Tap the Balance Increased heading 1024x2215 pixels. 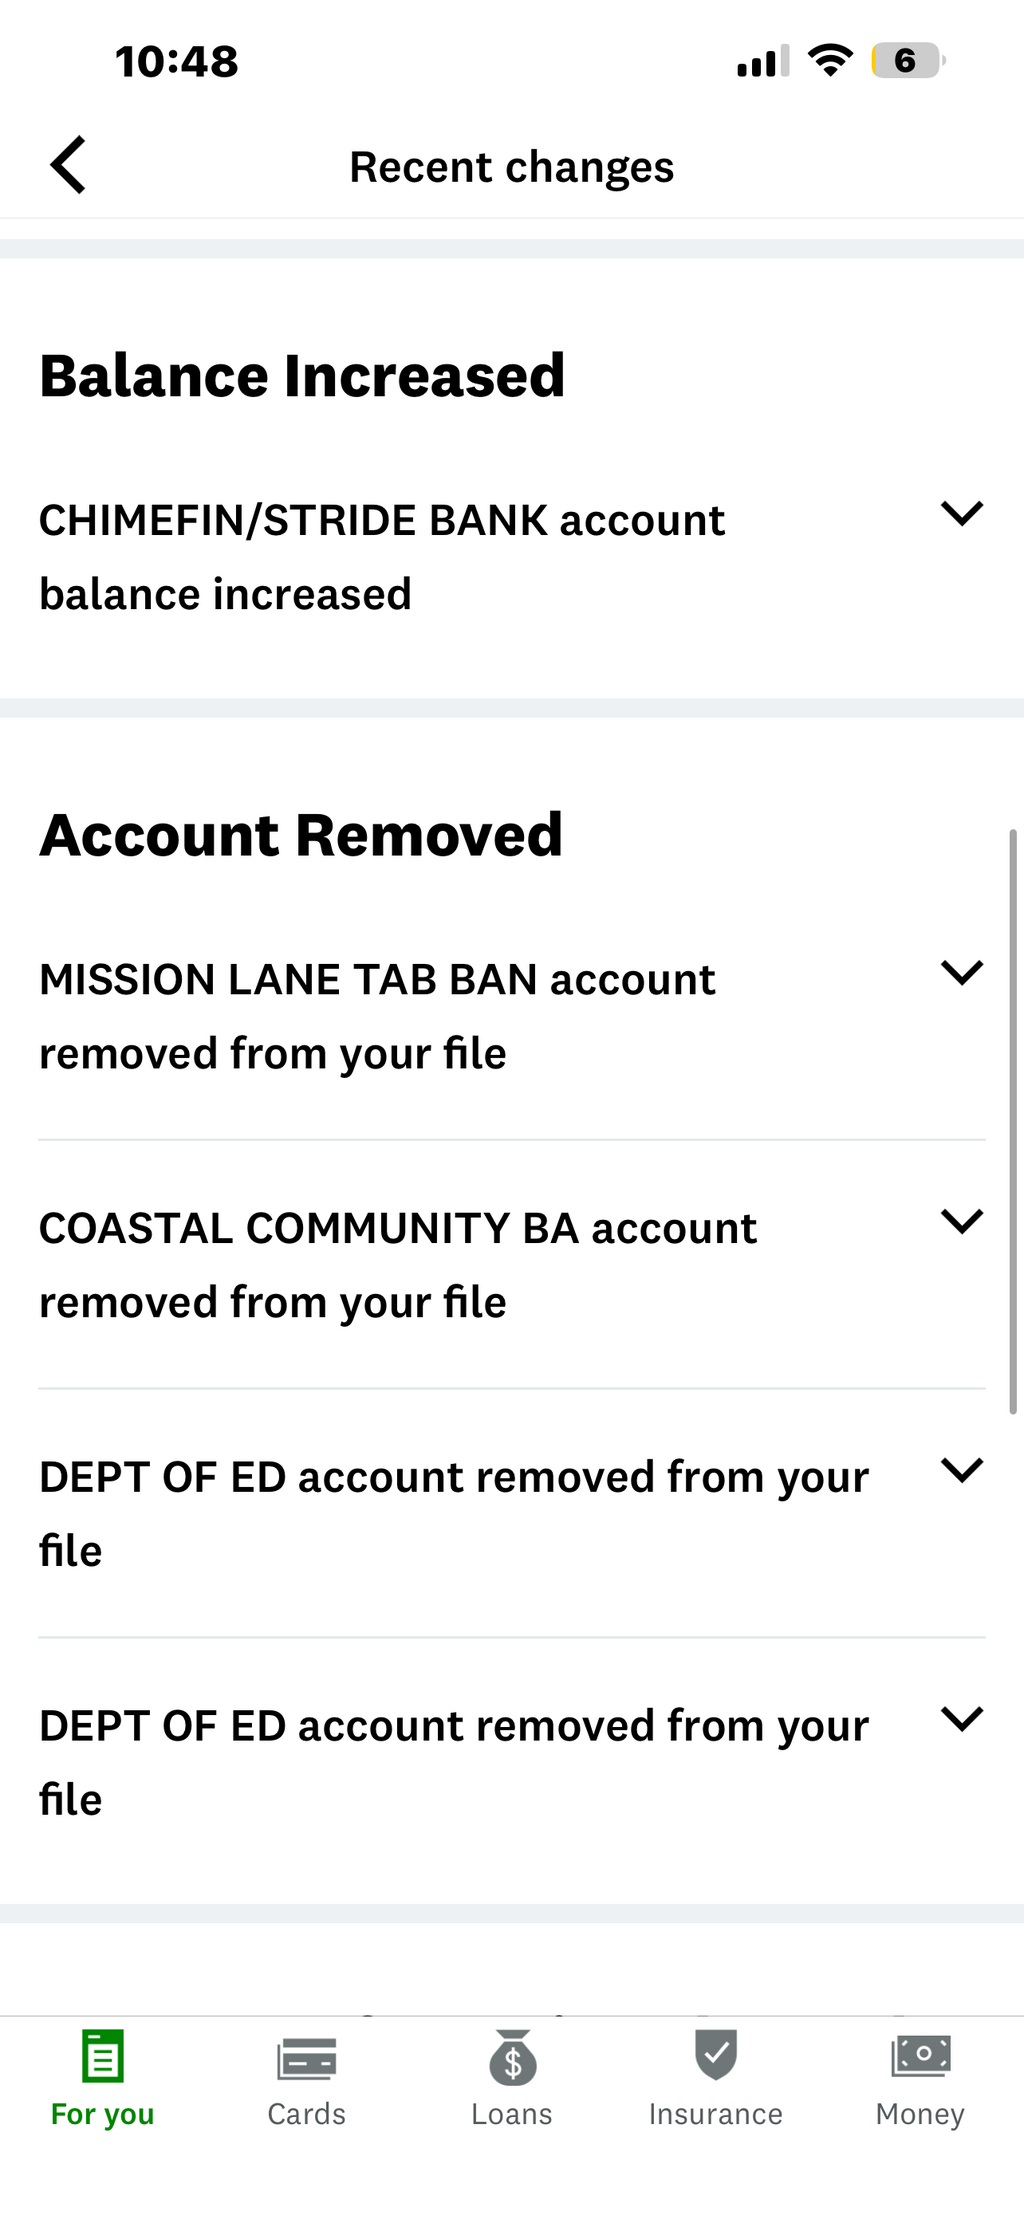302,376
